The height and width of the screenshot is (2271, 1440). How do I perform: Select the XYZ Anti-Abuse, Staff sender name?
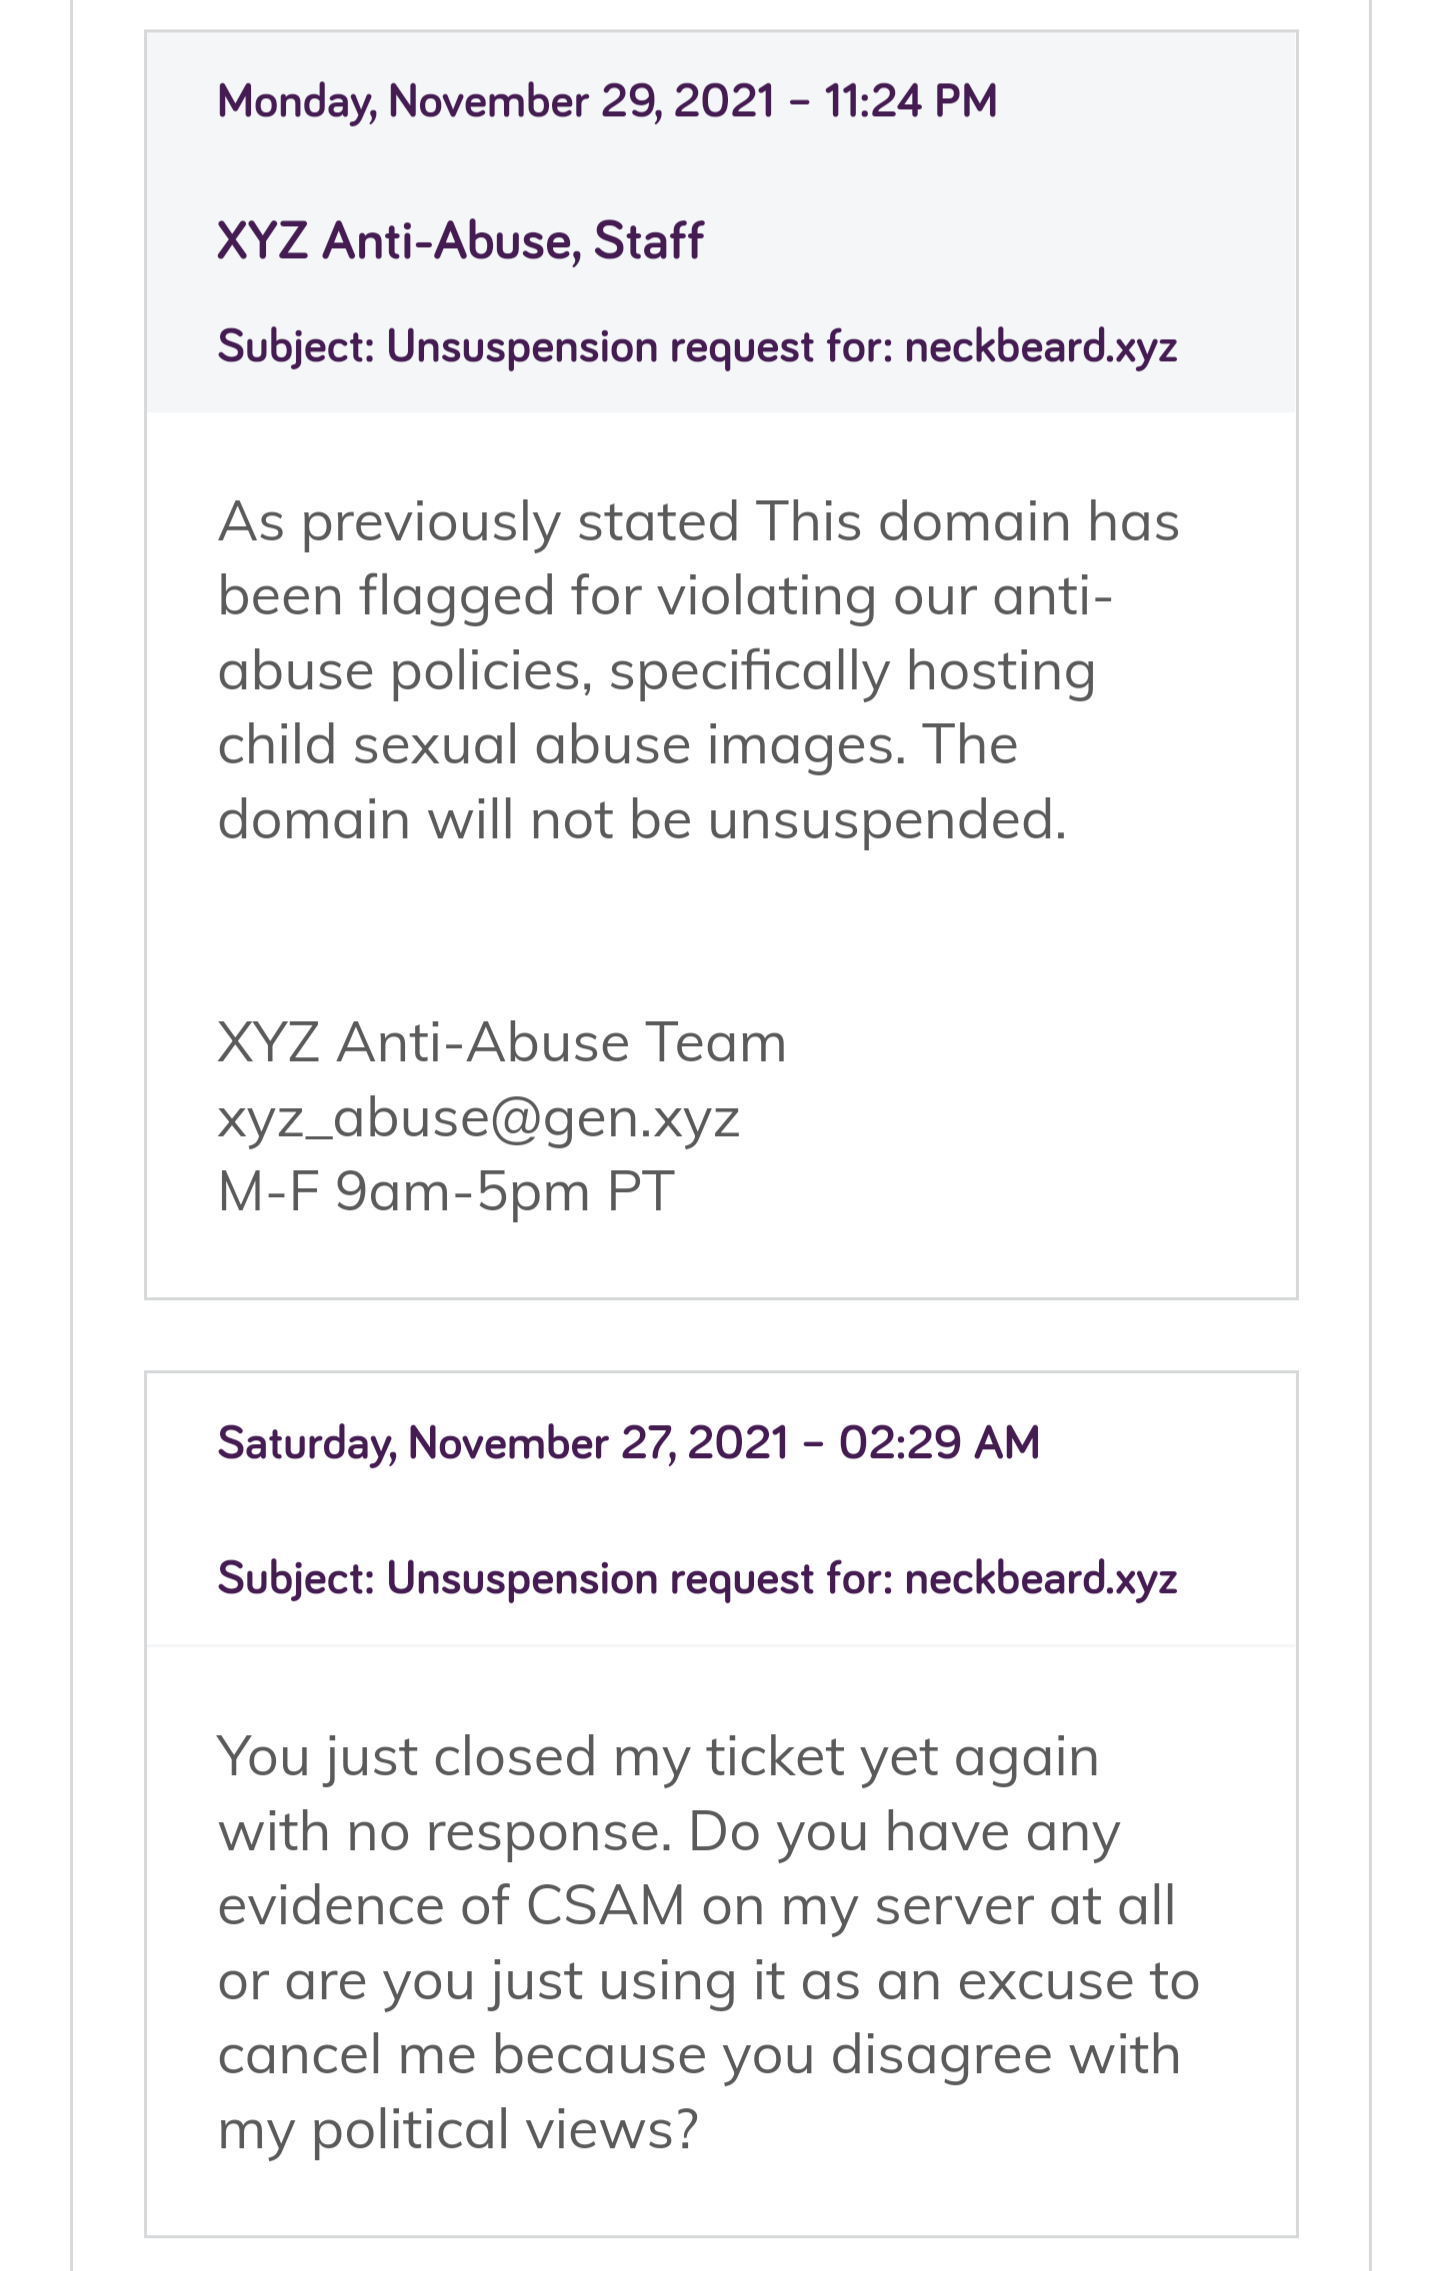[460, 241]
